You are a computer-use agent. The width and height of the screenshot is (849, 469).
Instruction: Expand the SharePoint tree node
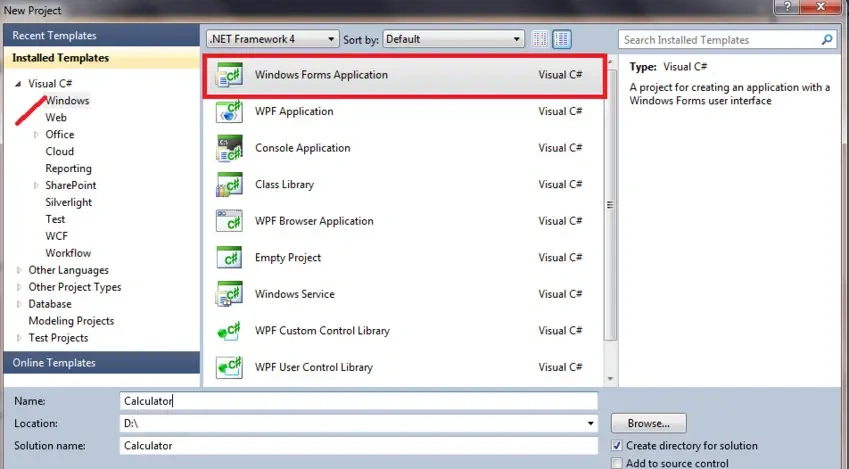point(36,185)
